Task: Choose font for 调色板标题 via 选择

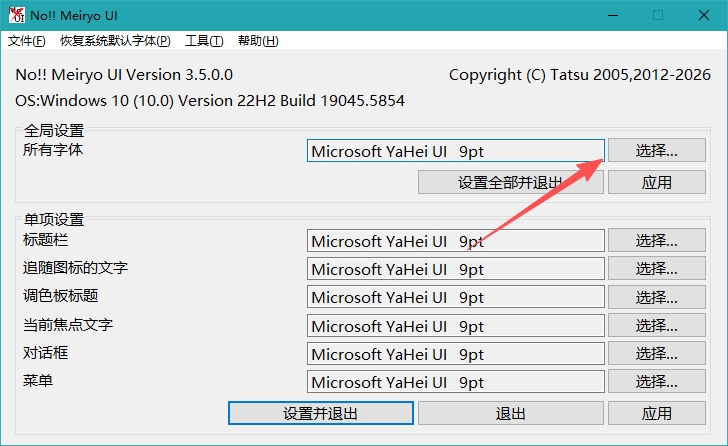Action: click(x=656, y=297)
